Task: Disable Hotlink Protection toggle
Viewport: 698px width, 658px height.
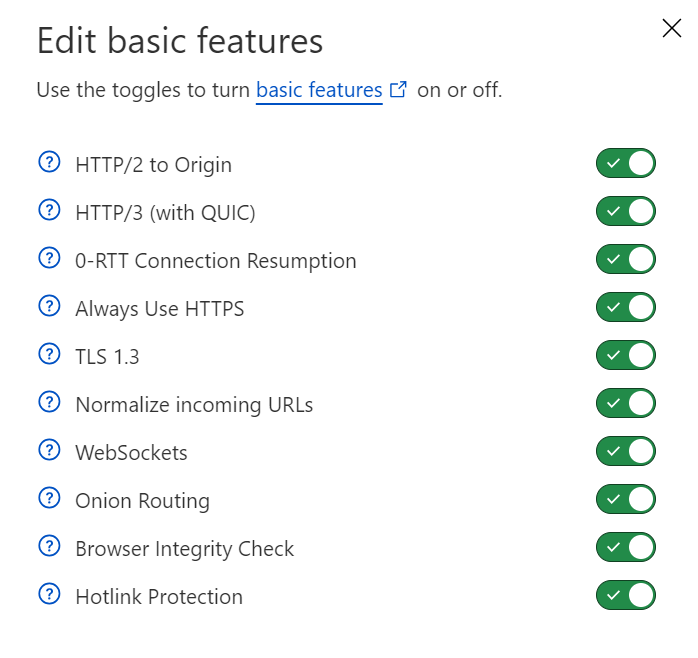Action: 626,596
